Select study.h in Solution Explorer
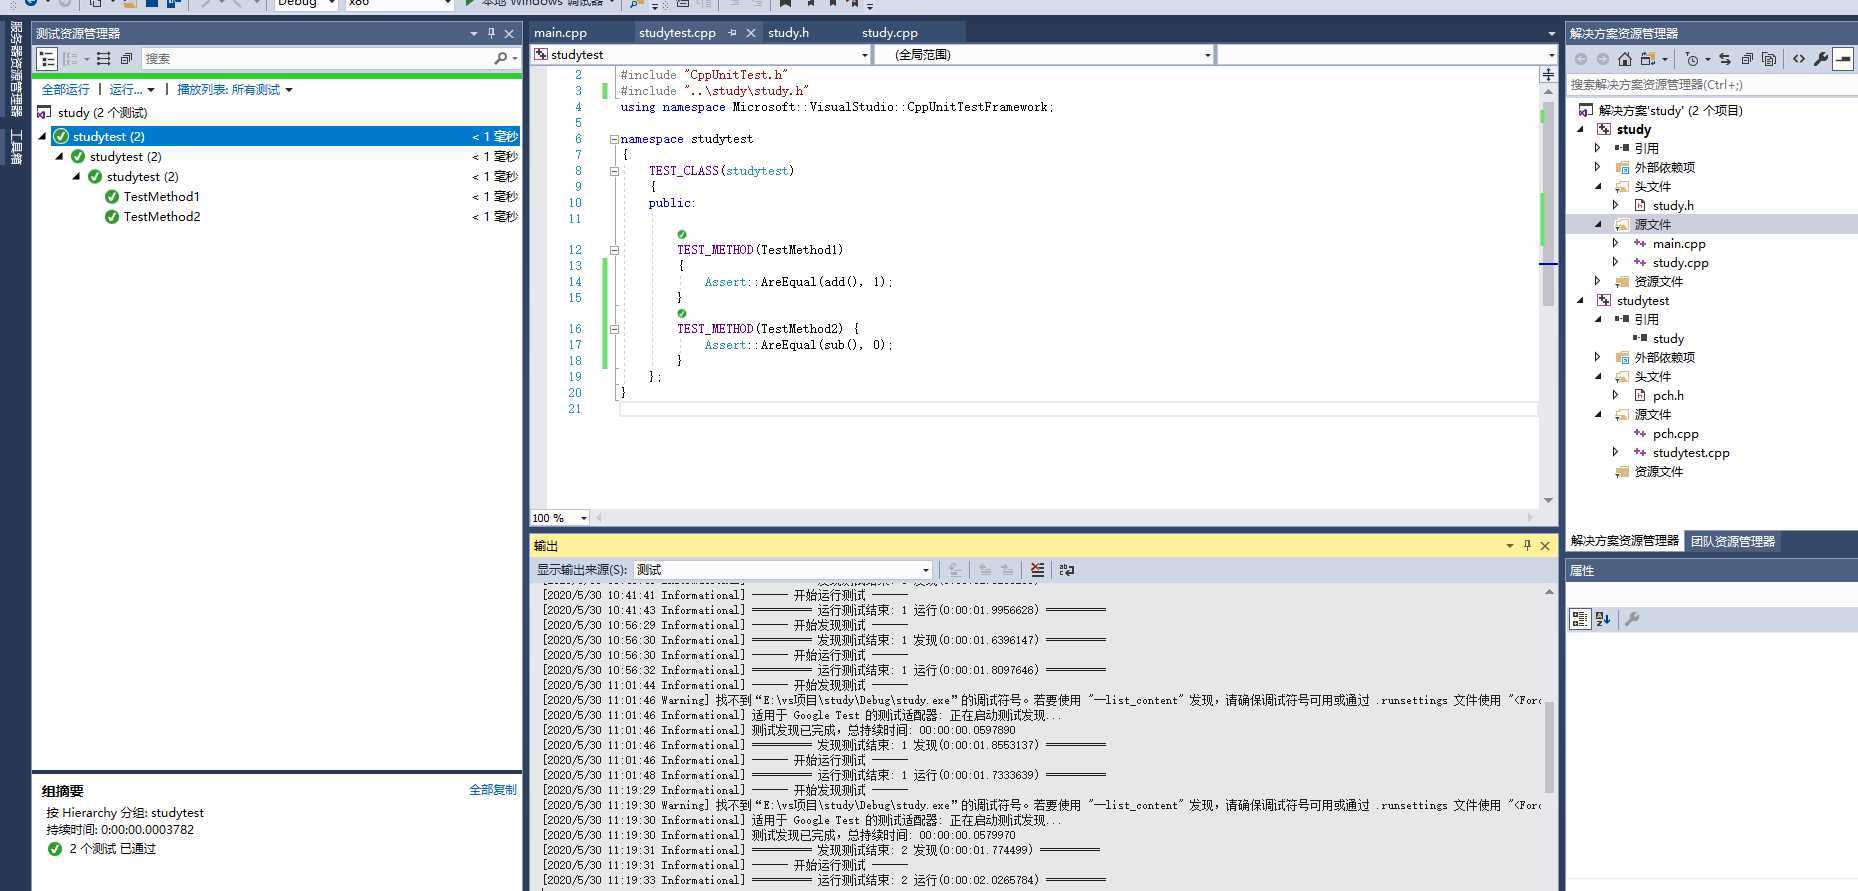1858x891 pixels. coord(1673,206)
